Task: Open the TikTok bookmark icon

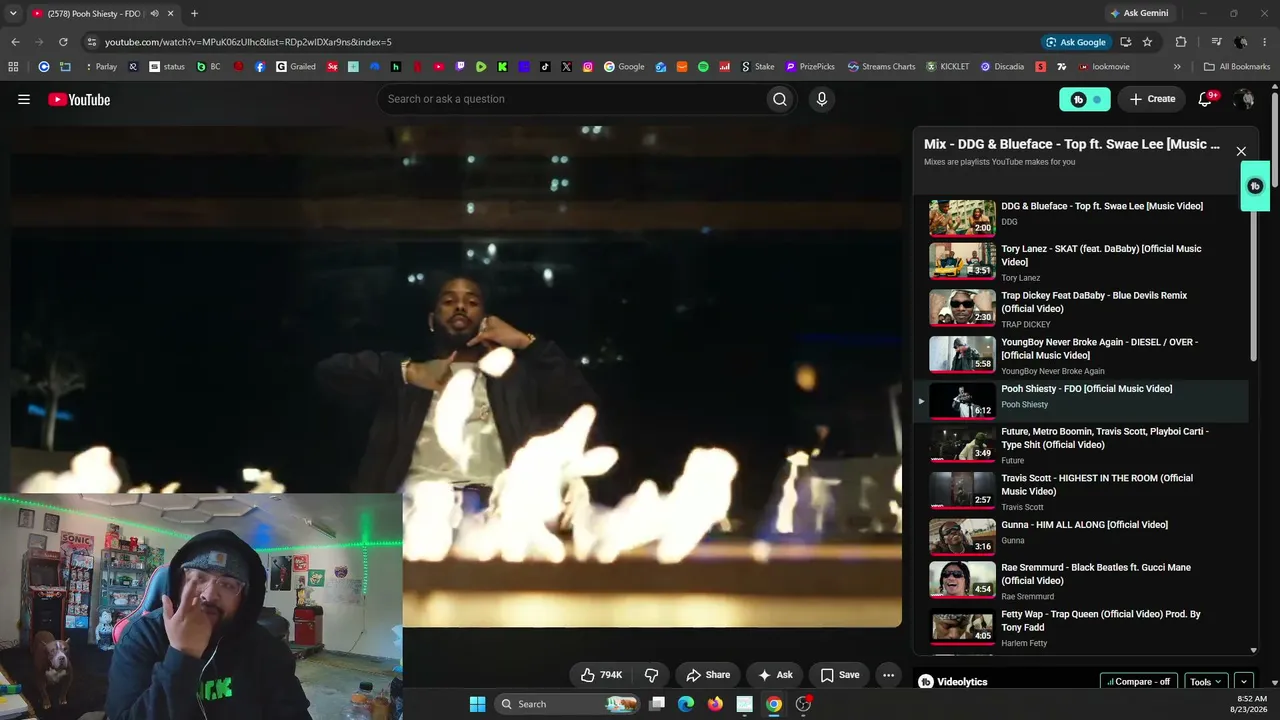Action: 545,67
